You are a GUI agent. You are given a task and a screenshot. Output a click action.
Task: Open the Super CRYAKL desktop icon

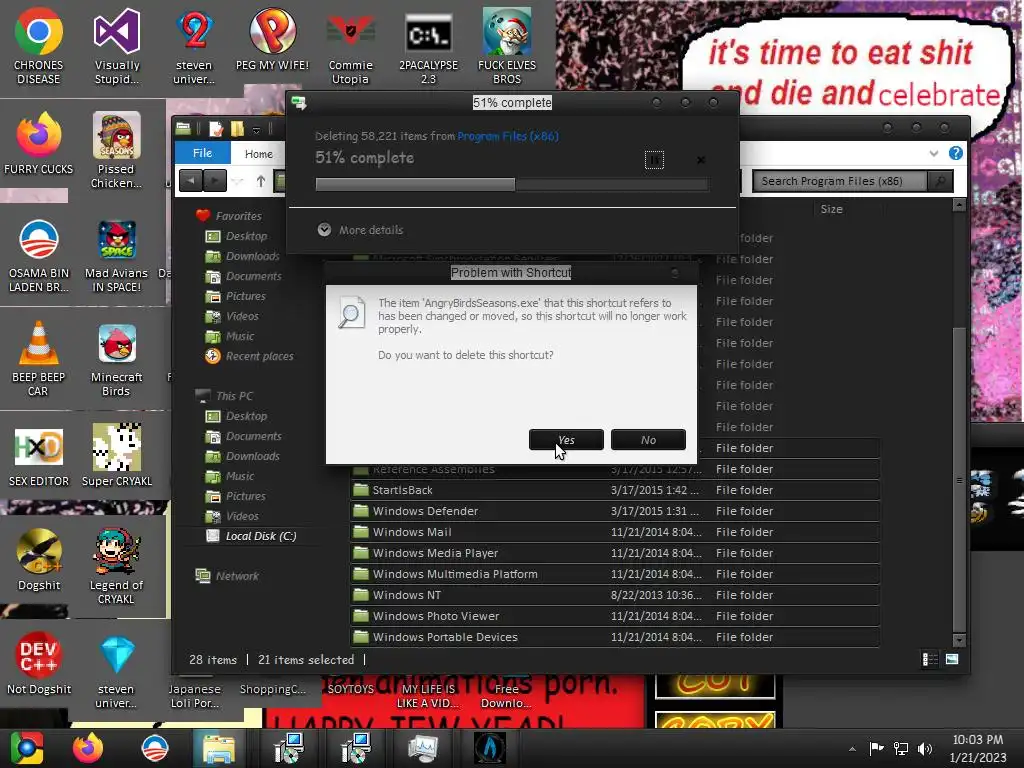pyautogui.click(x=116, y=455)
